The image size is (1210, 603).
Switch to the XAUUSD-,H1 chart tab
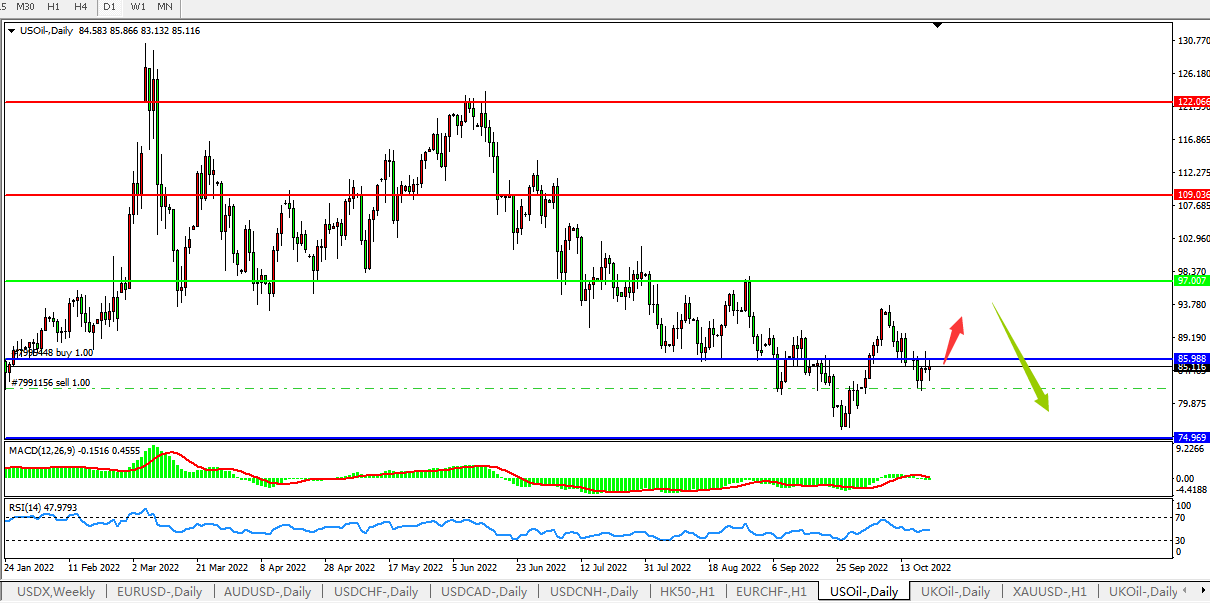coord(1048,592)
